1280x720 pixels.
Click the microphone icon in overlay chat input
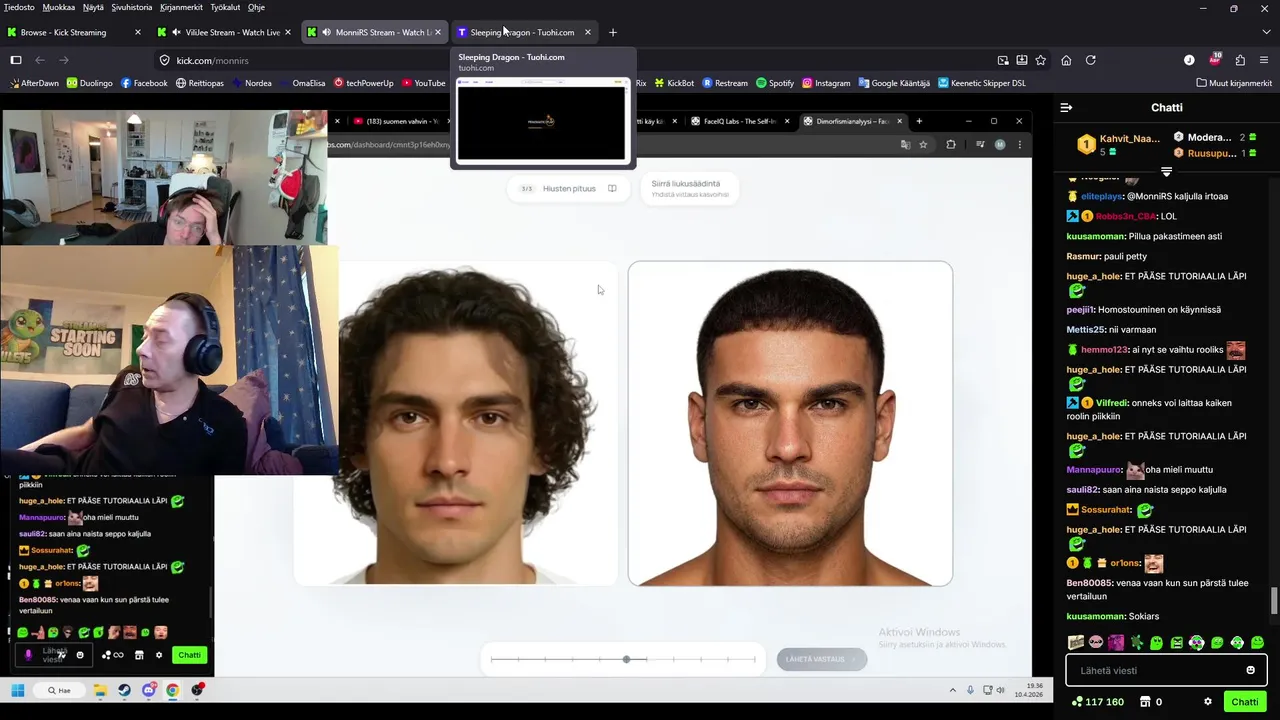(28, 655)
